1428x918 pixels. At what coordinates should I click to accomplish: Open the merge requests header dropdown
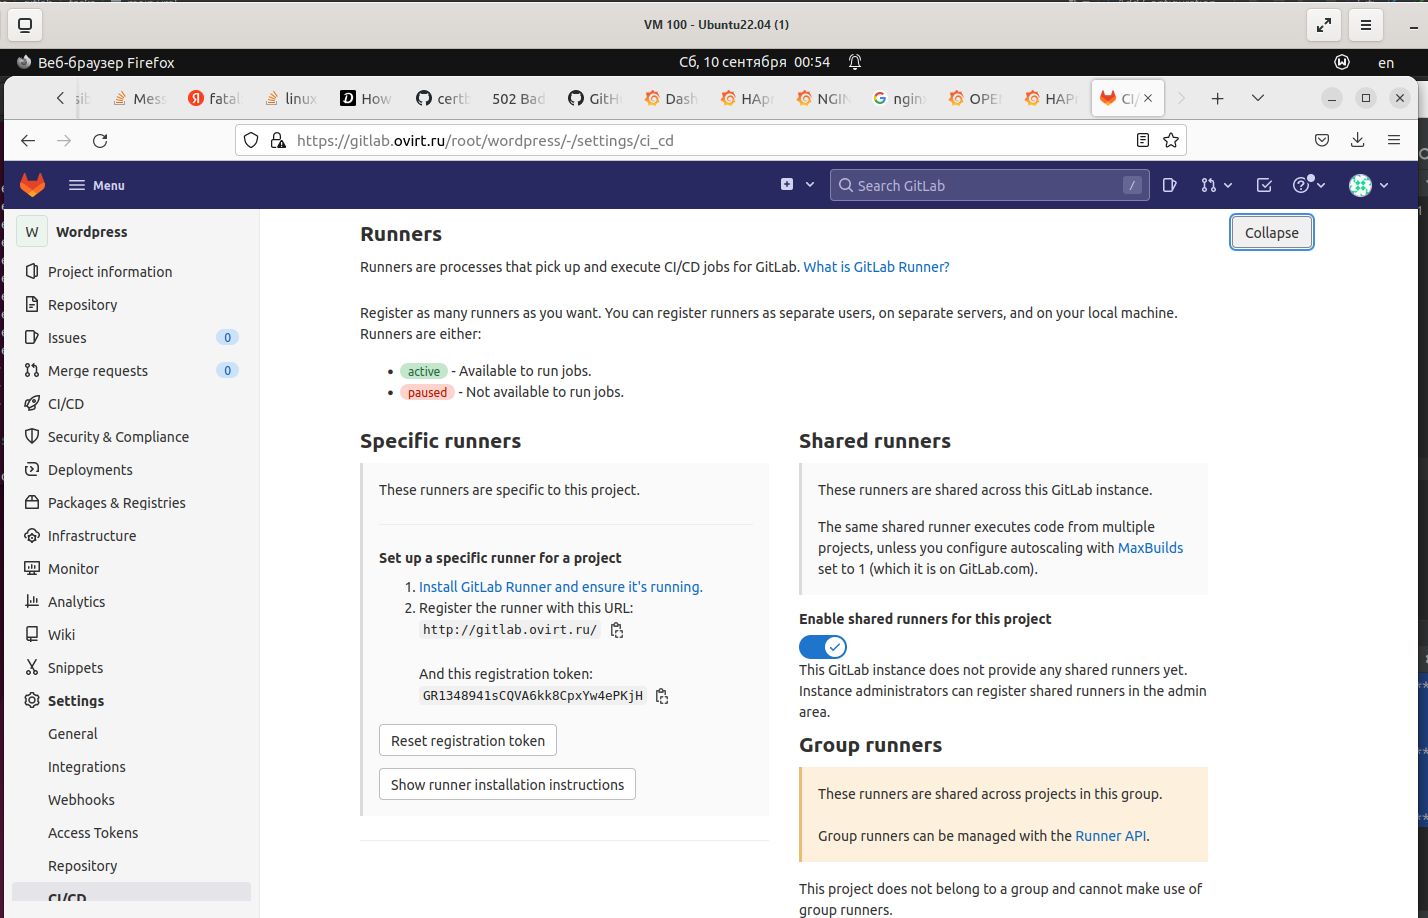[1217, 185]
